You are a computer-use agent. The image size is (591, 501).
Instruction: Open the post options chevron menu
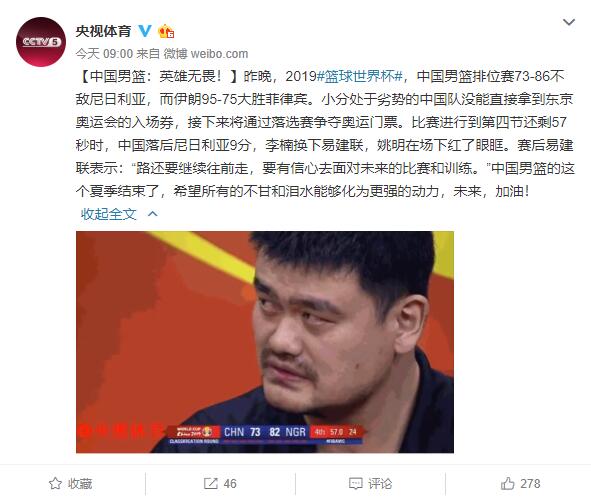point(568,23)
